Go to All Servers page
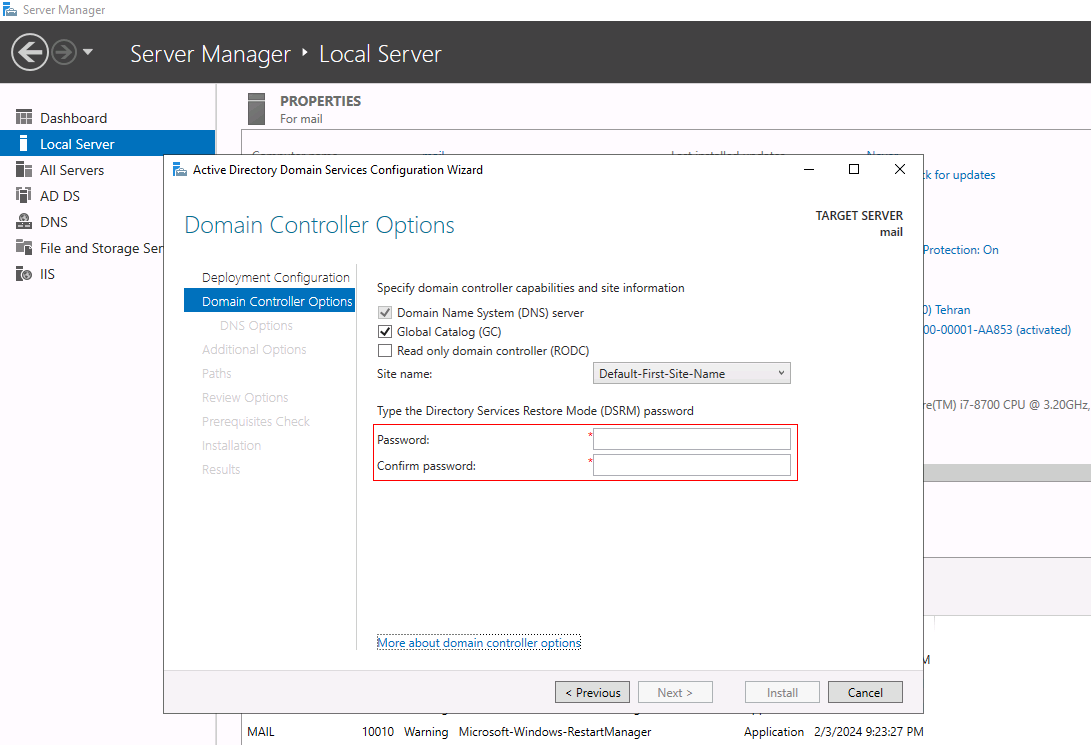This screenshot has width=1091, height=745. coord(72,170)
